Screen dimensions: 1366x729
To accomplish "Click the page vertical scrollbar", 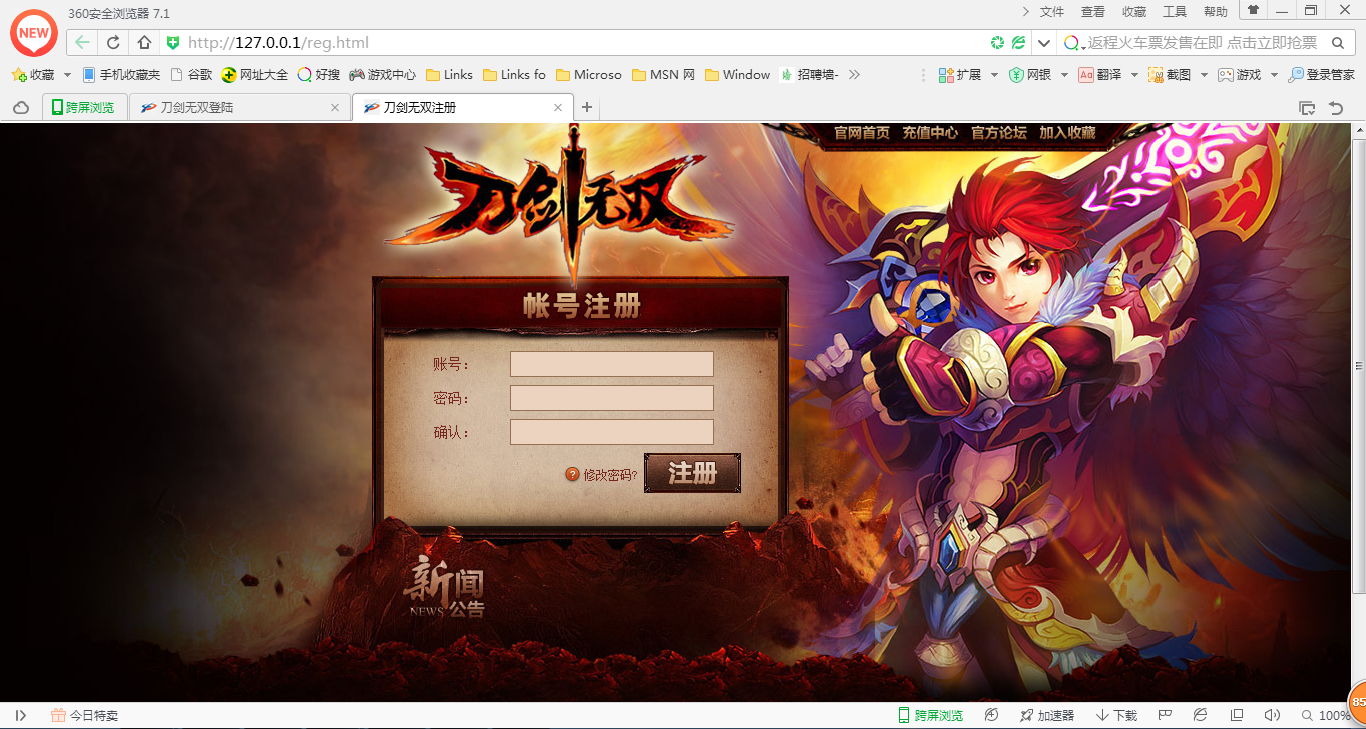I will 1358,365.
